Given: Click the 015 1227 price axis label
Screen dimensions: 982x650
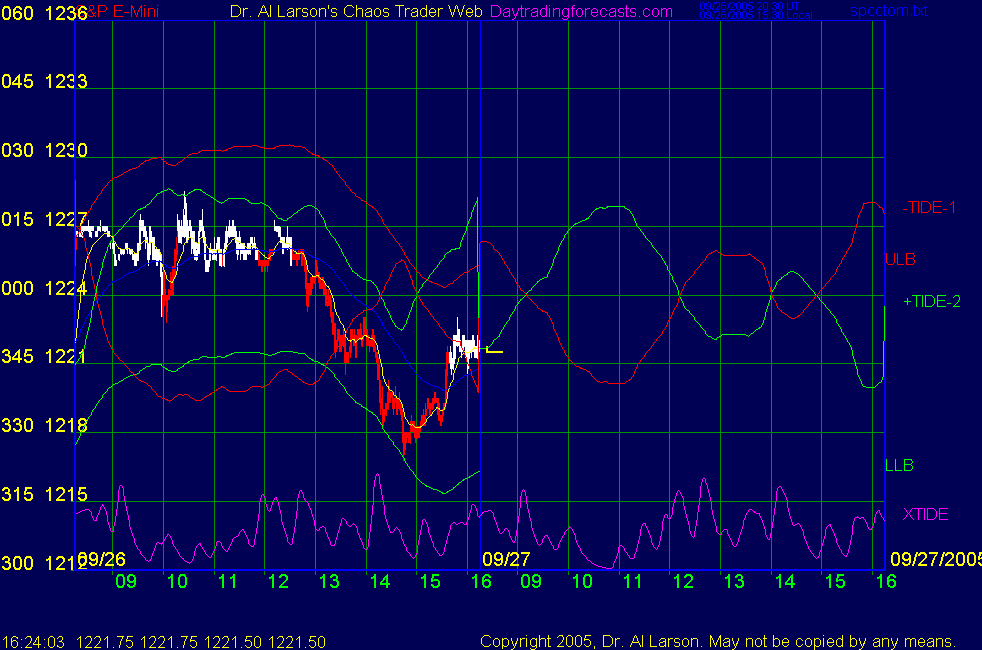Looking at the screenshot, I should tap(44, 219).
